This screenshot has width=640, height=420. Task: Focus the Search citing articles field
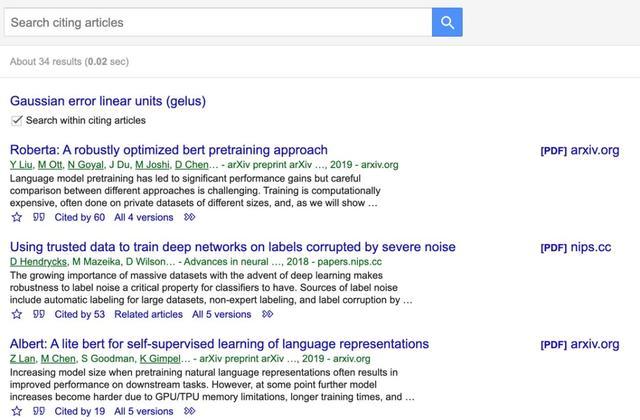pyautogui.click(x=218, y=22)
